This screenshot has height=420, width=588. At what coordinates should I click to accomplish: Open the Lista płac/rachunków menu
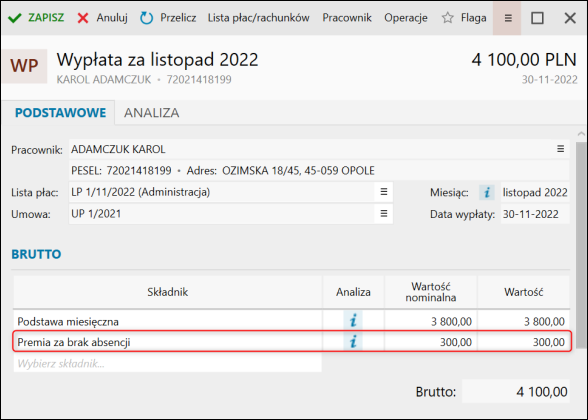click(259, 18)
